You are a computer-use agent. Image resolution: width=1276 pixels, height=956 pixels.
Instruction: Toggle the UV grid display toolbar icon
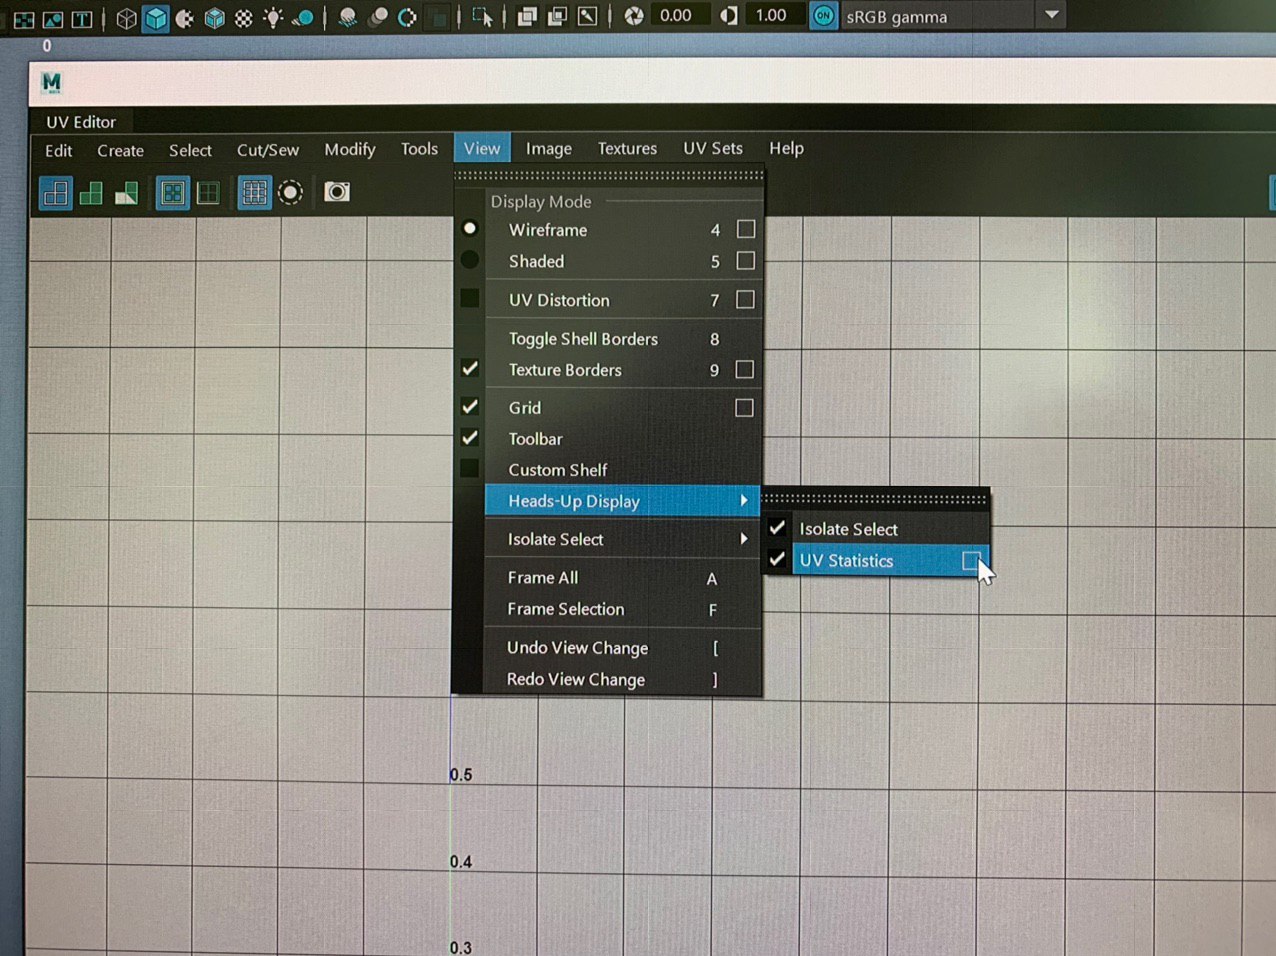[x=254, y=192]
